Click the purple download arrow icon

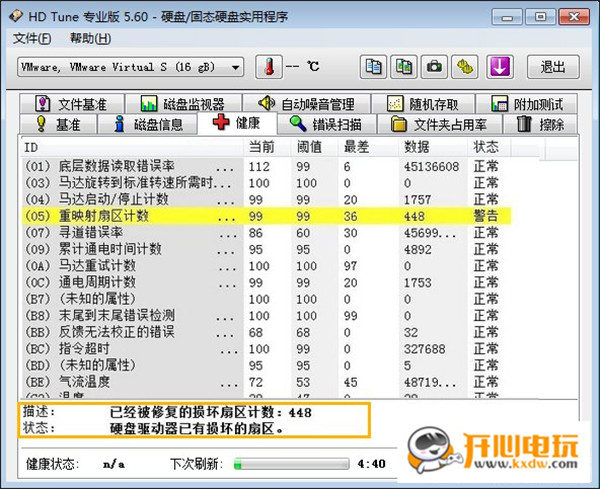[x=500, y=67]
